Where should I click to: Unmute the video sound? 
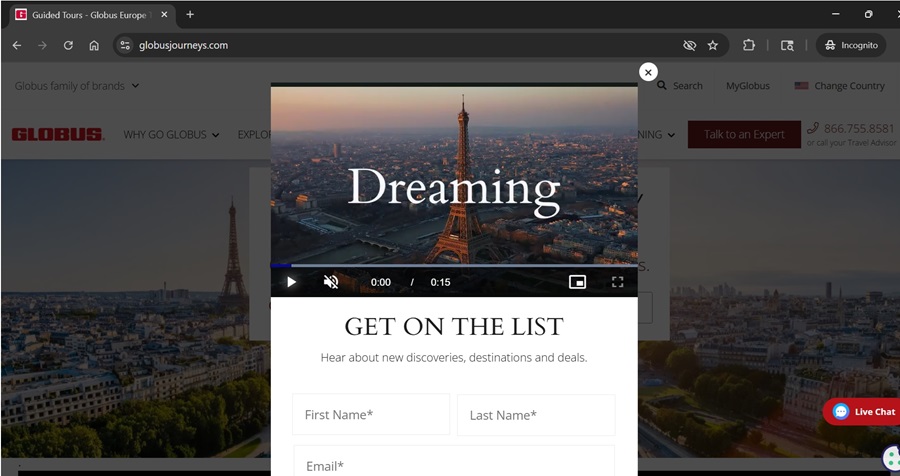click(331, 282)
